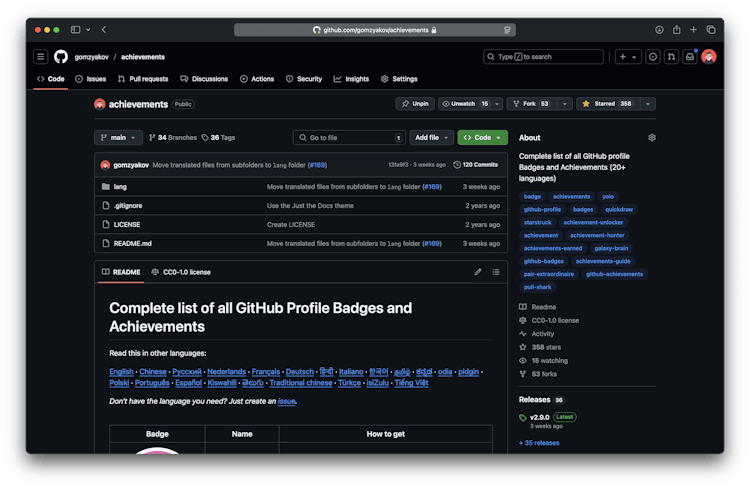Open the repository Settings tab
750x488 pixels.
pos(399,79)
